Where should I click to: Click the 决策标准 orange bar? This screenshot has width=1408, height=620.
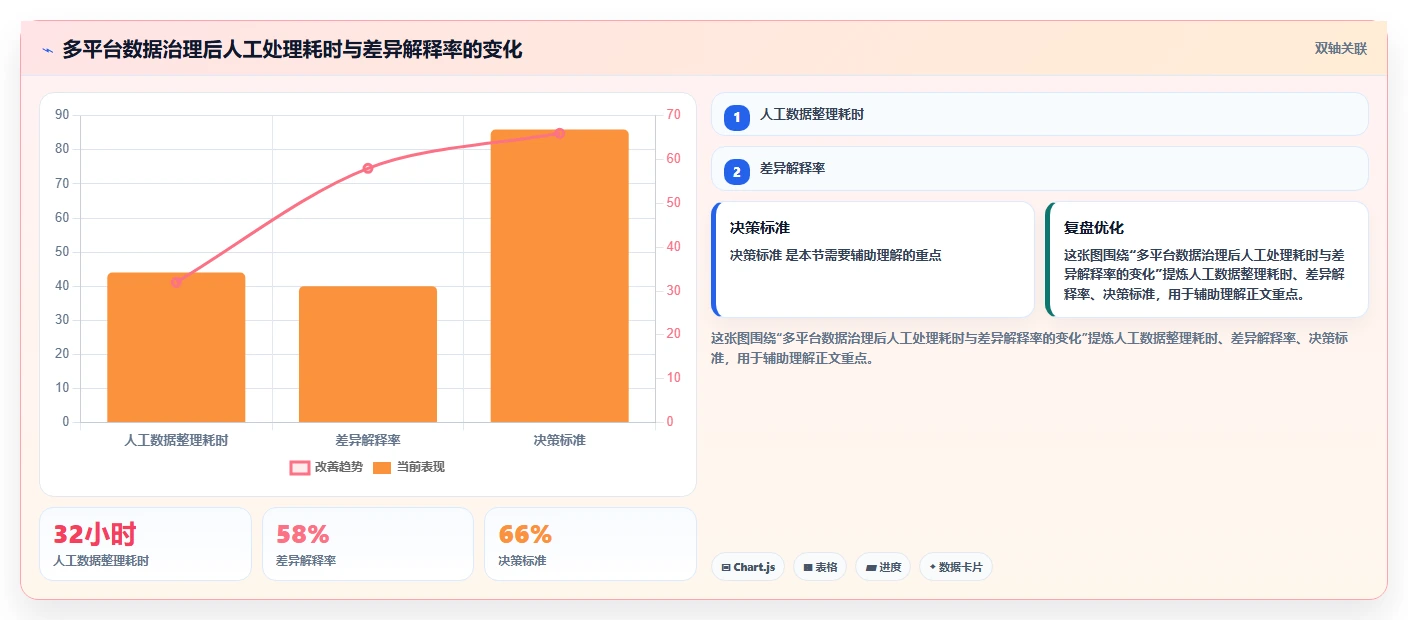559,276
